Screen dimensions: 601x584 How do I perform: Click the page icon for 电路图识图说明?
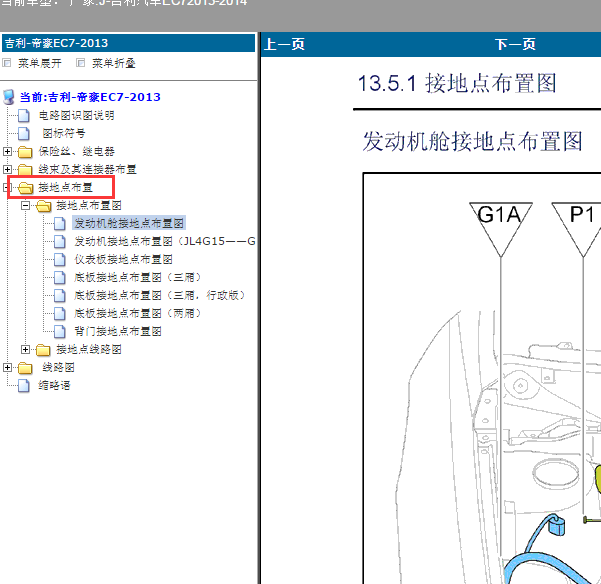click(x=24, y=115)
